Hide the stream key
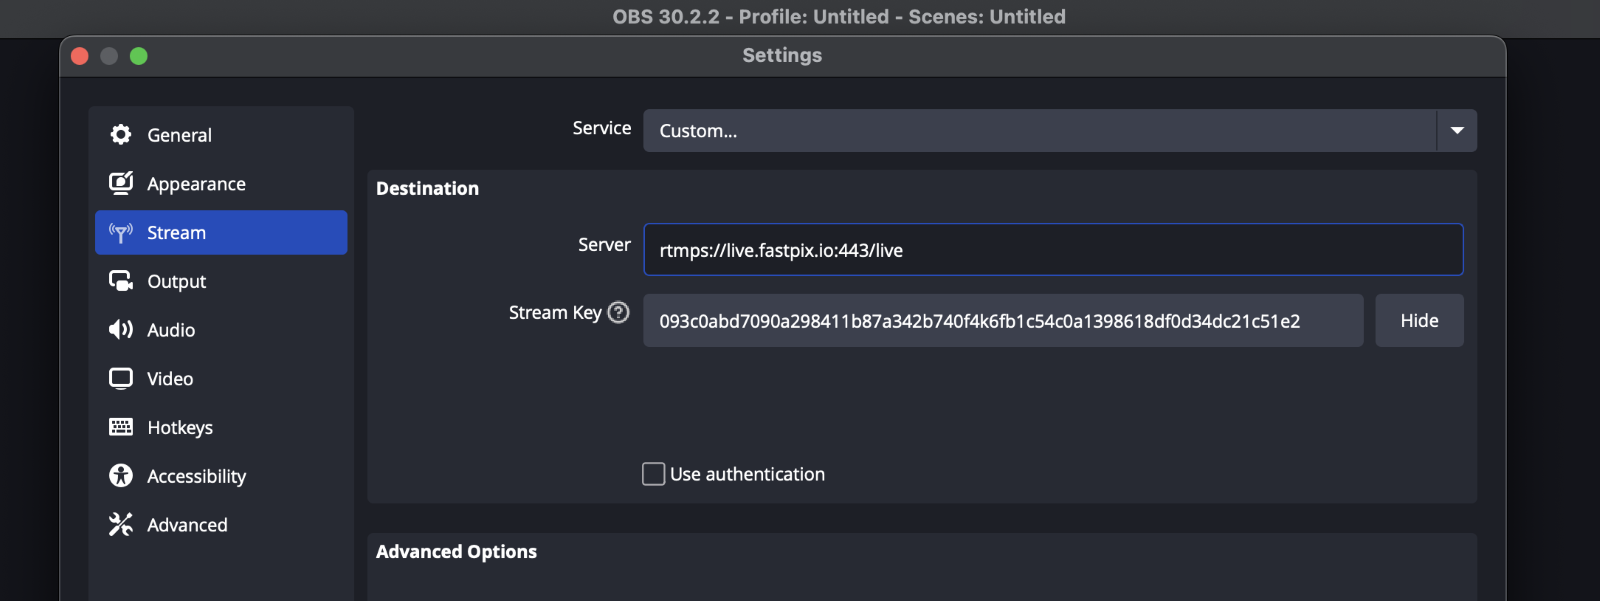The image size is (1600, 601). pyautogui.click(x=1419, y=320)
